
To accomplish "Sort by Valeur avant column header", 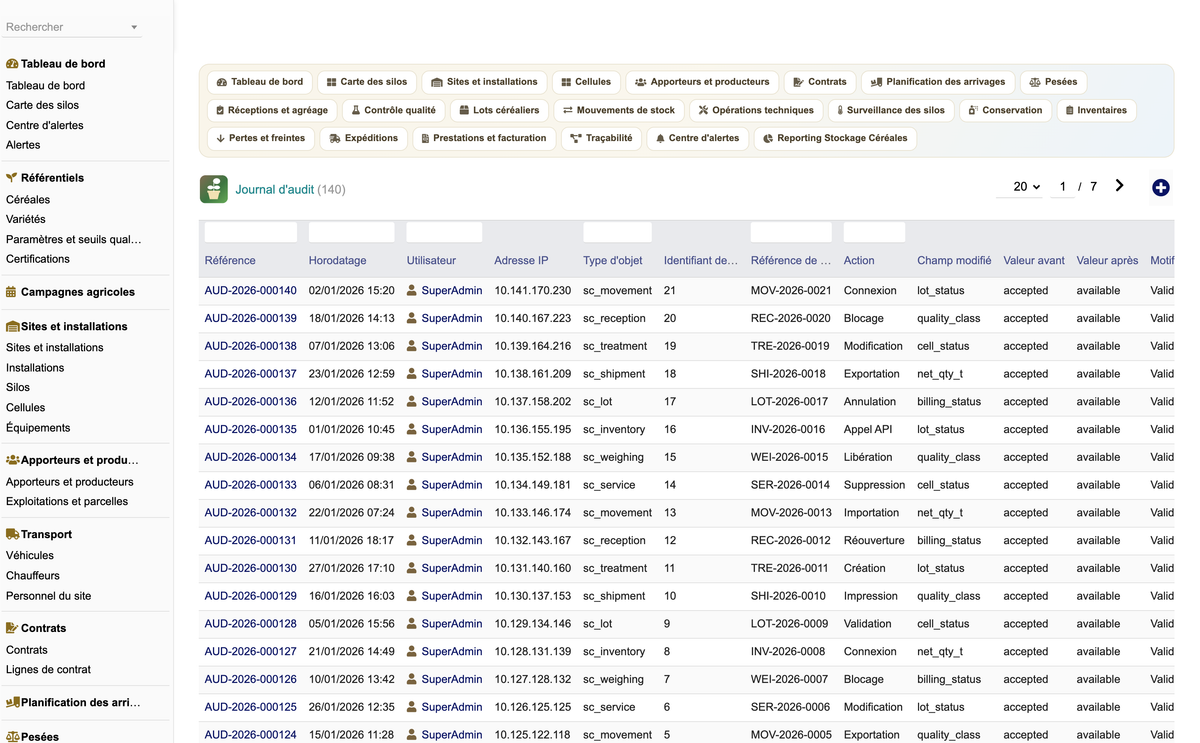I will (x=1034, y=260).
